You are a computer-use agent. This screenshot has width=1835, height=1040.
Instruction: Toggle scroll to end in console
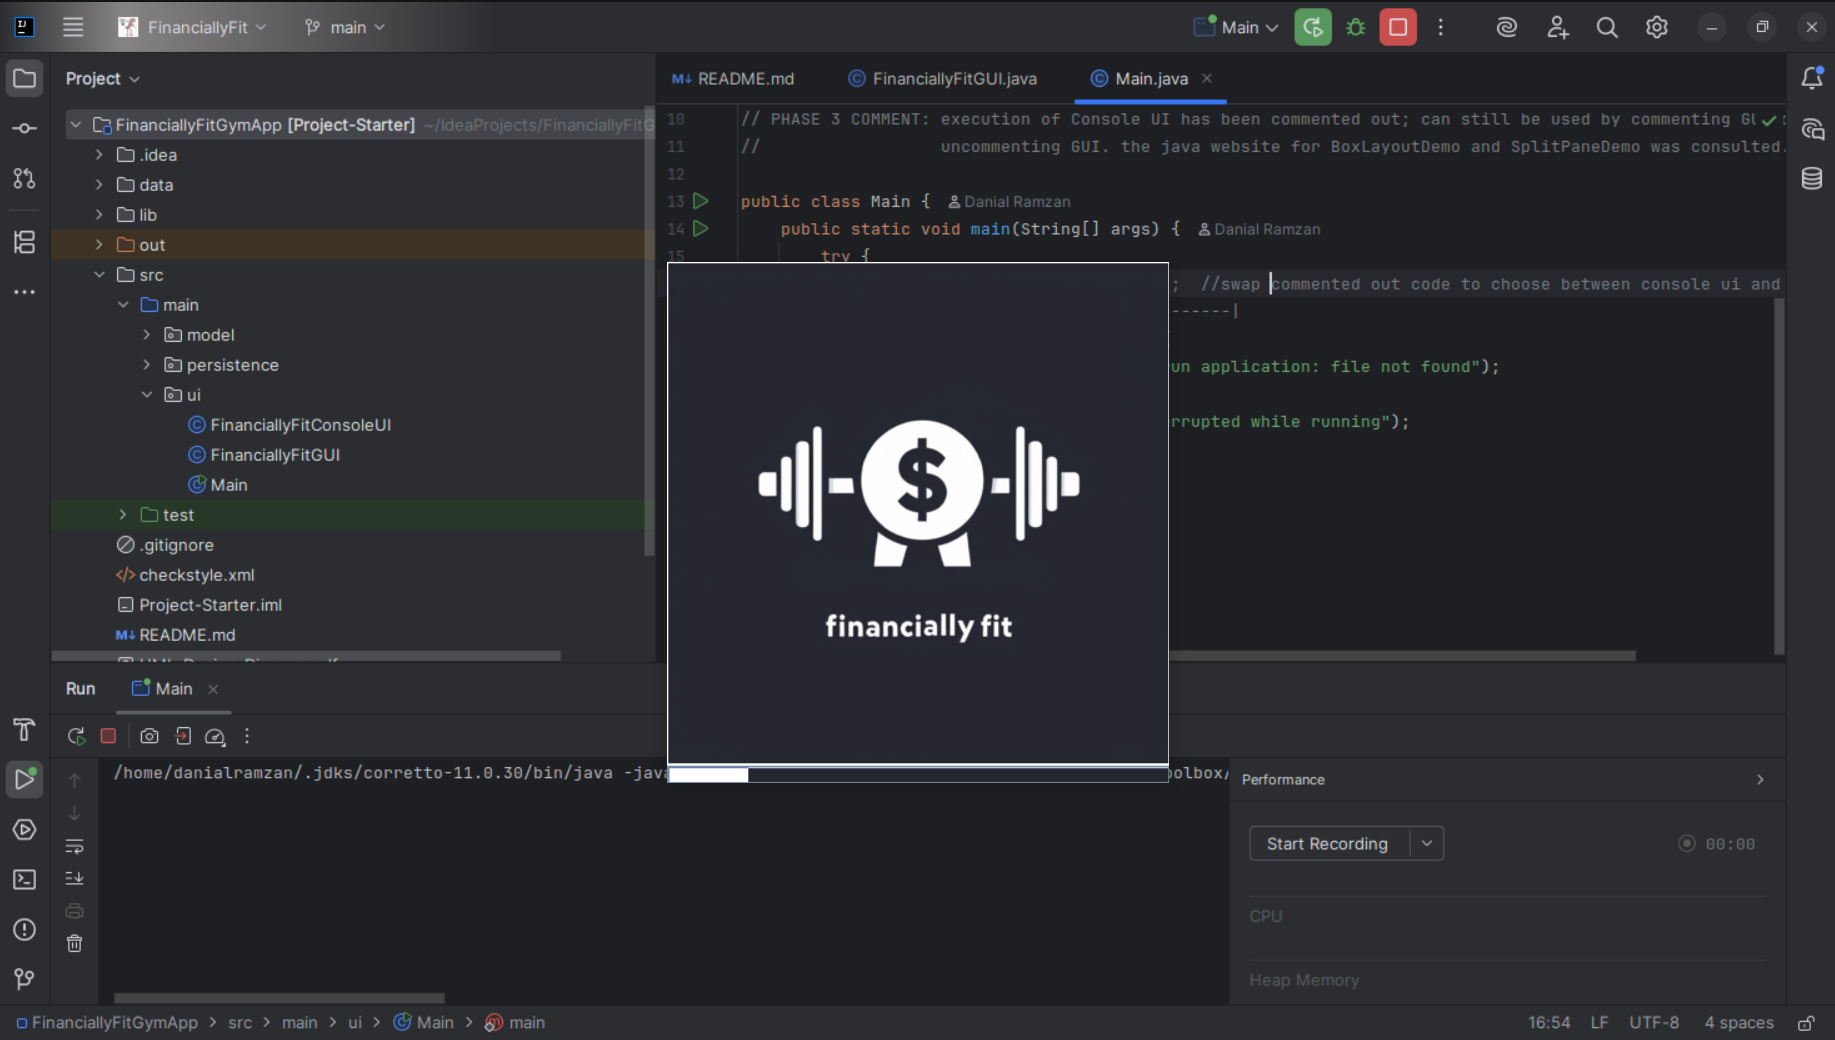click(x=75, y=879)
